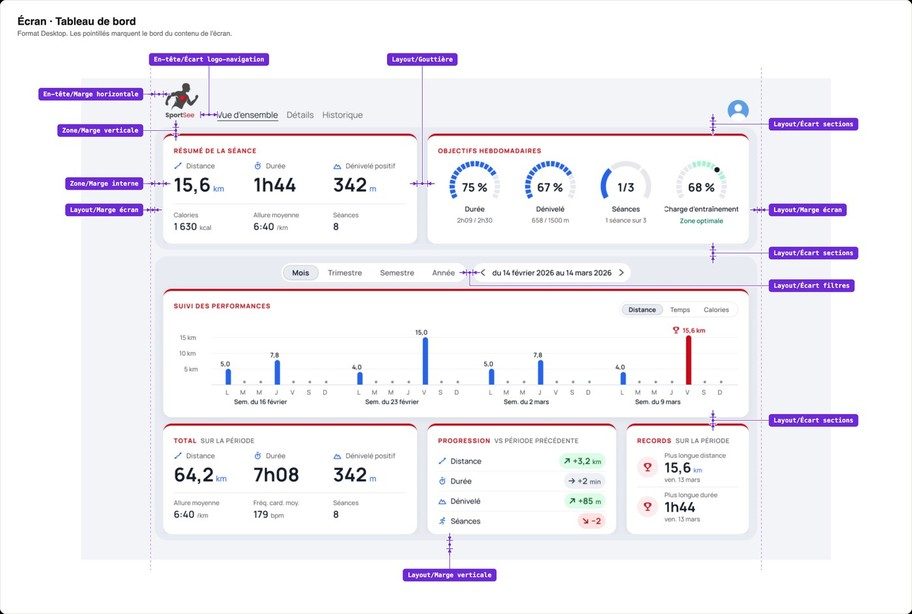Go to the previous period with the left chevron
The width and height of the screenshot is (912, 614).
tap(483, 273)
